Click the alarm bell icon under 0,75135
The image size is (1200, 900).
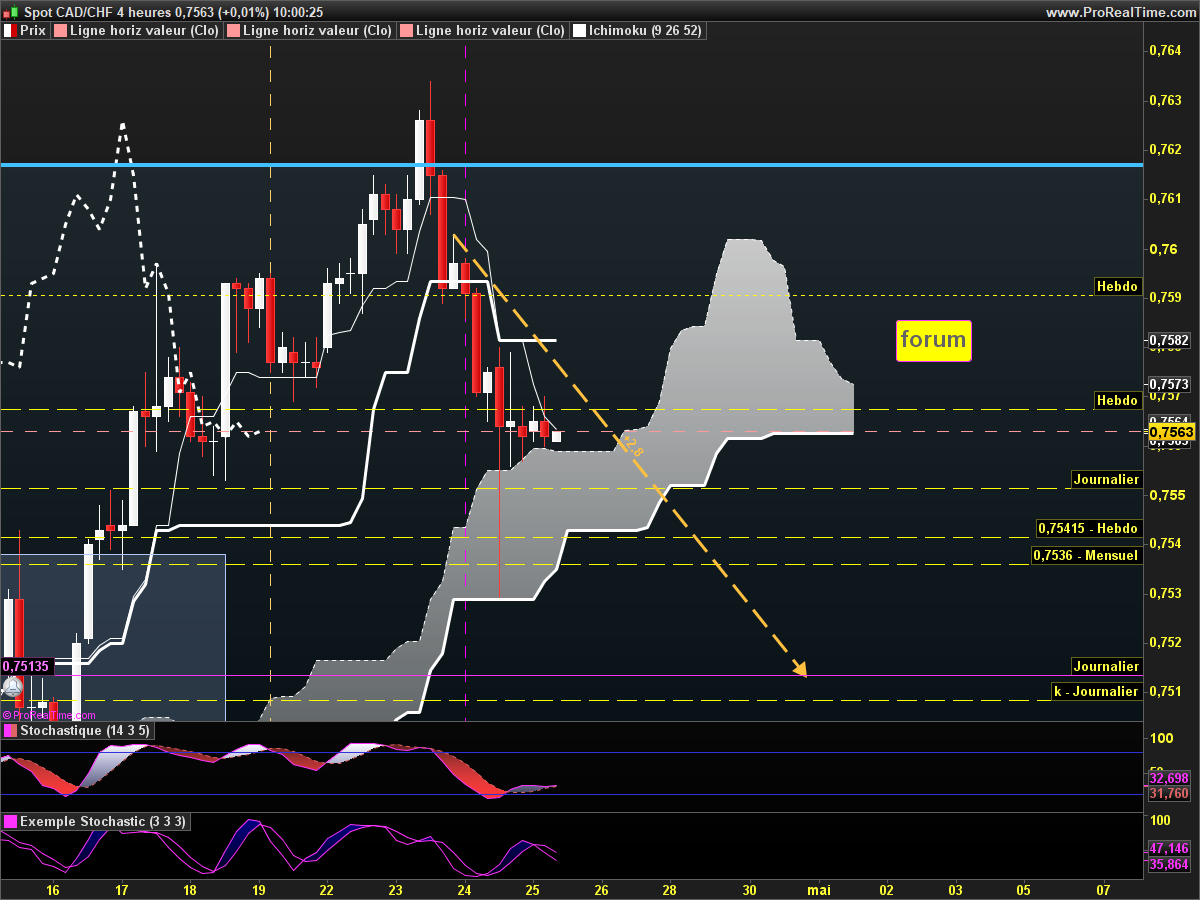[x=12, y=688]
